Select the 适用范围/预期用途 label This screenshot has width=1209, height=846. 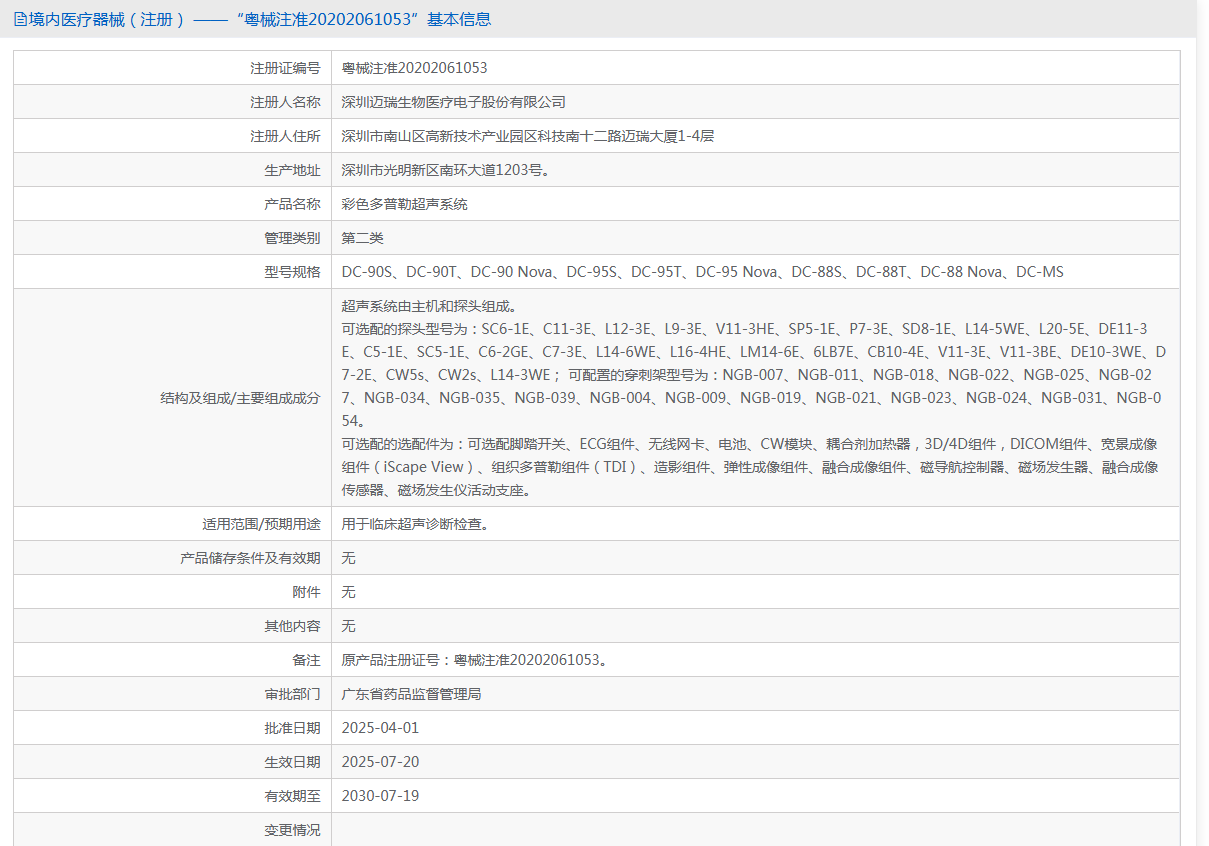(261, 524)
